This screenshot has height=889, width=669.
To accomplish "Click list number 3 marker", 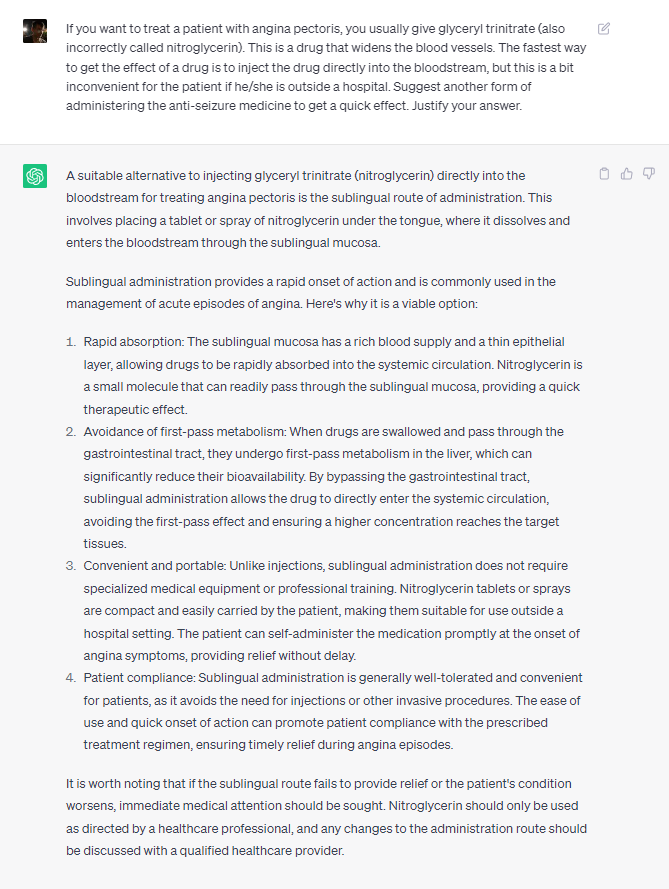I will [x=71, y=566].
